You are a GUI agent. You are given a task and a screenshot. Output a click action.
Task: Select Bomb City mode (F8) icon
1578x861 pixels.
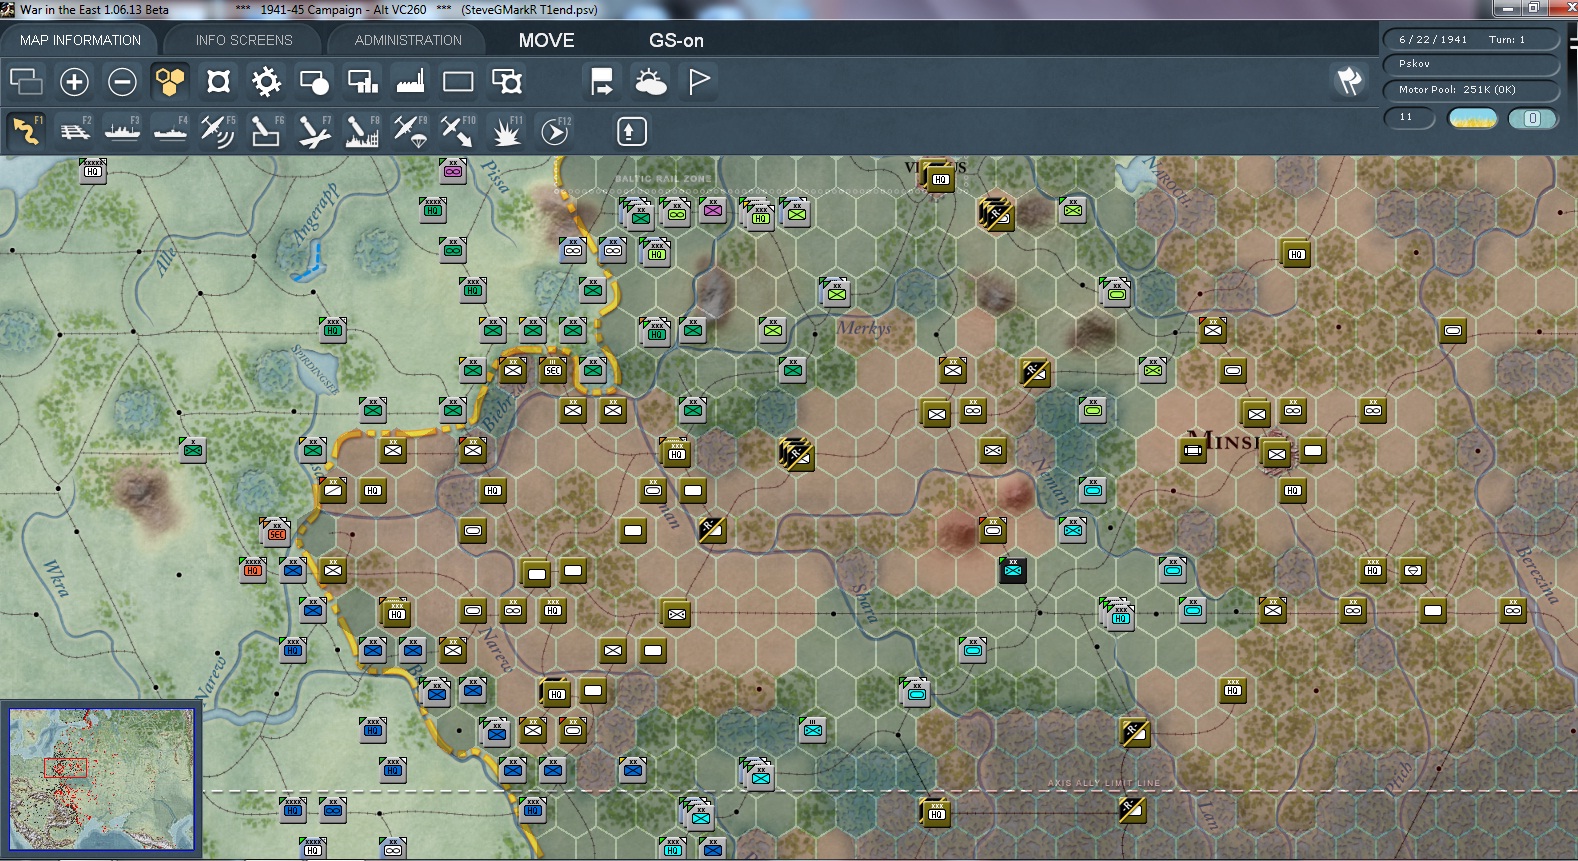362,131
